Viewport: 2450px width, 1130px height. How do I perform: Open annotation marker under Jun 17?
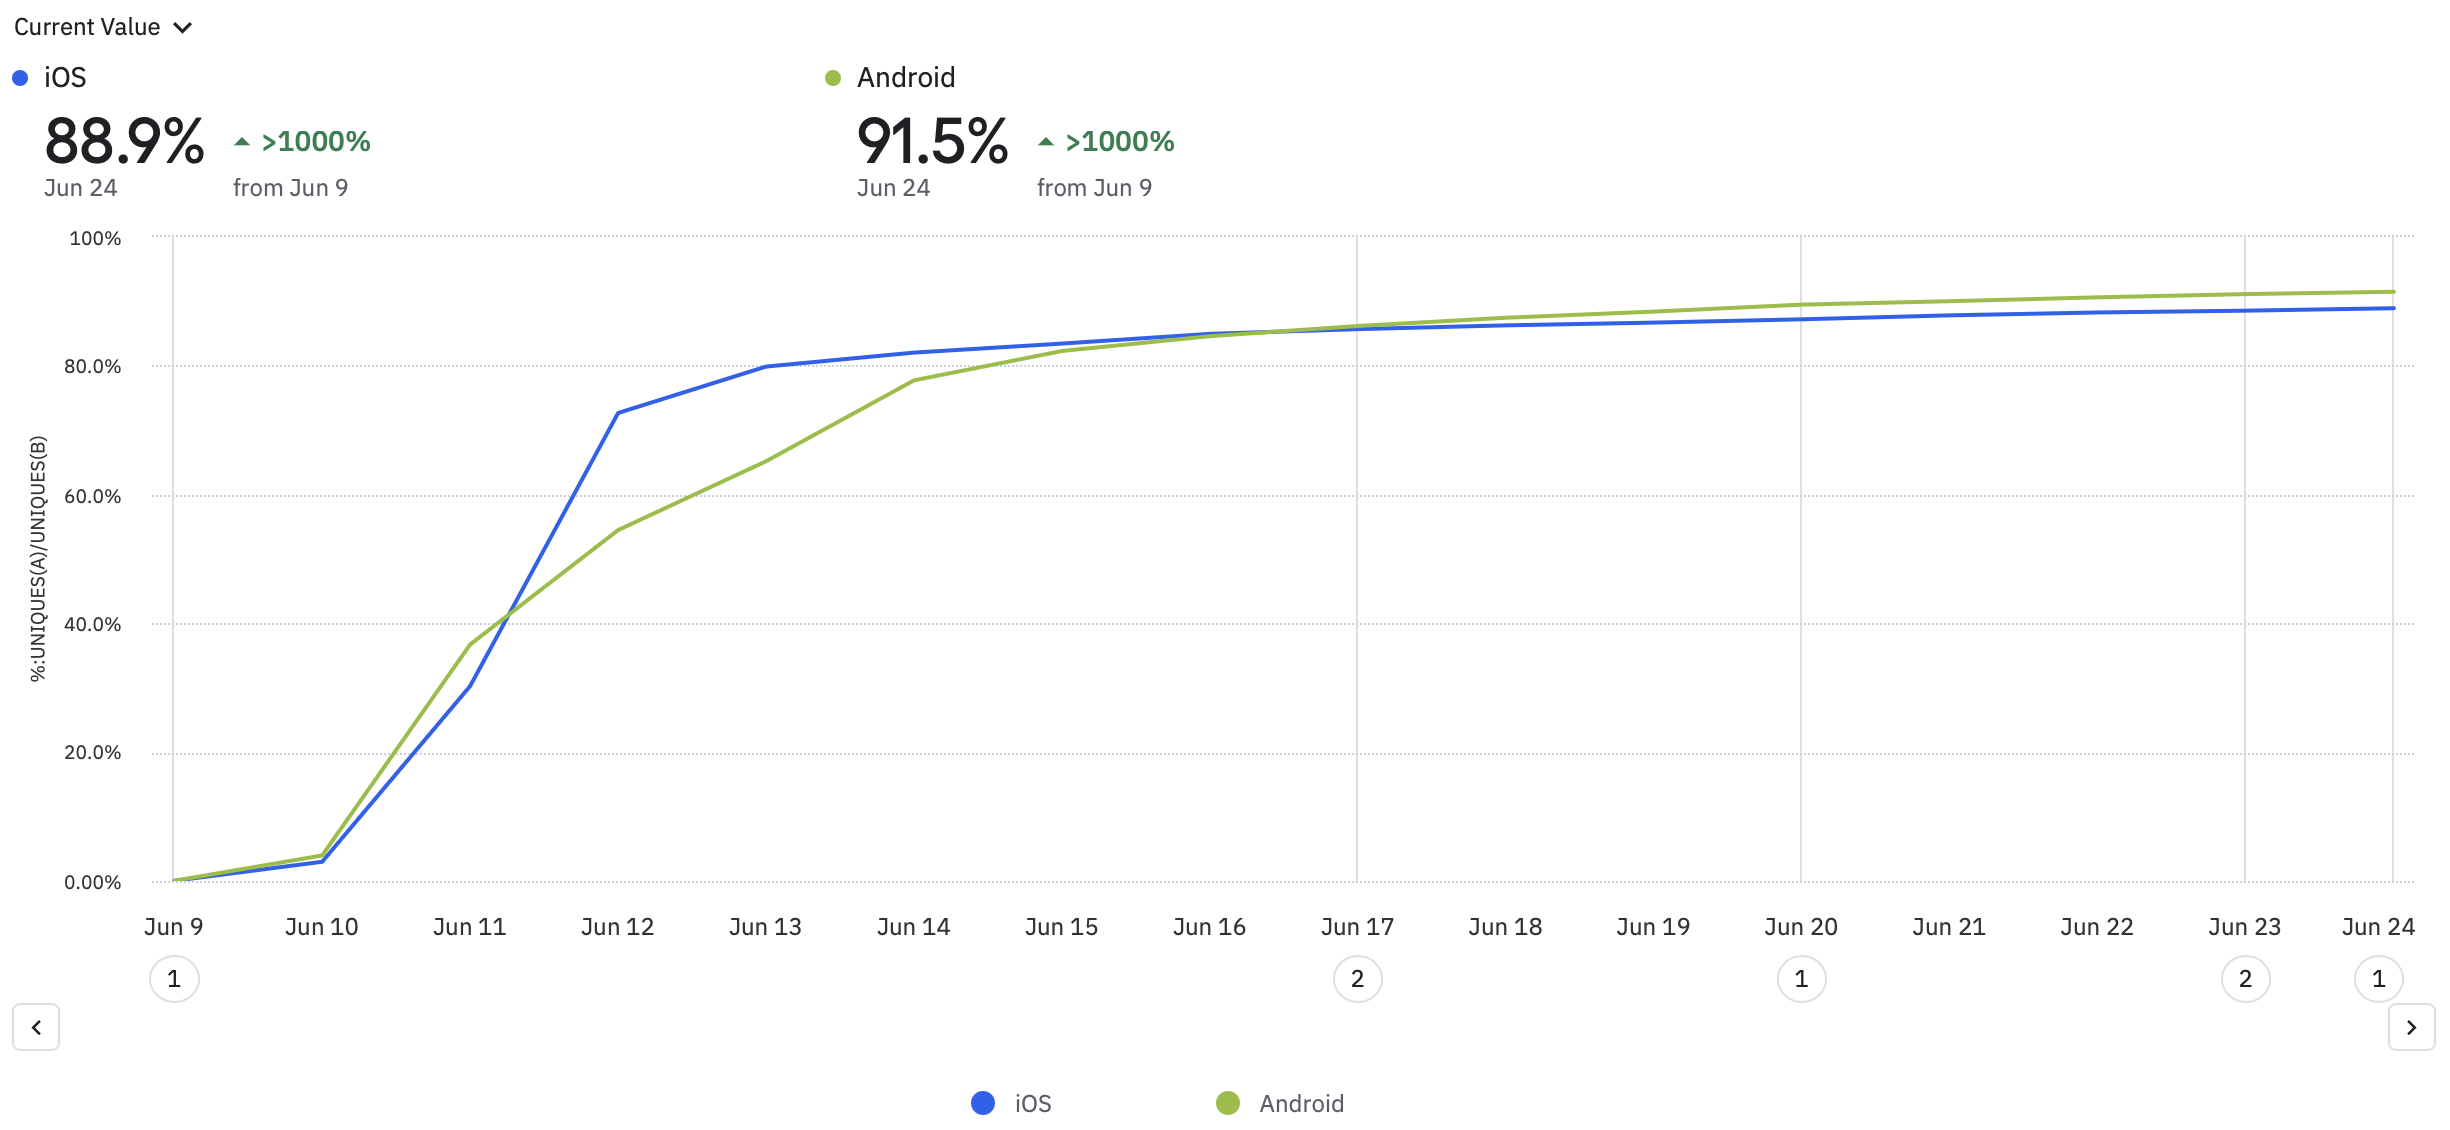[x=1357, y=978]
